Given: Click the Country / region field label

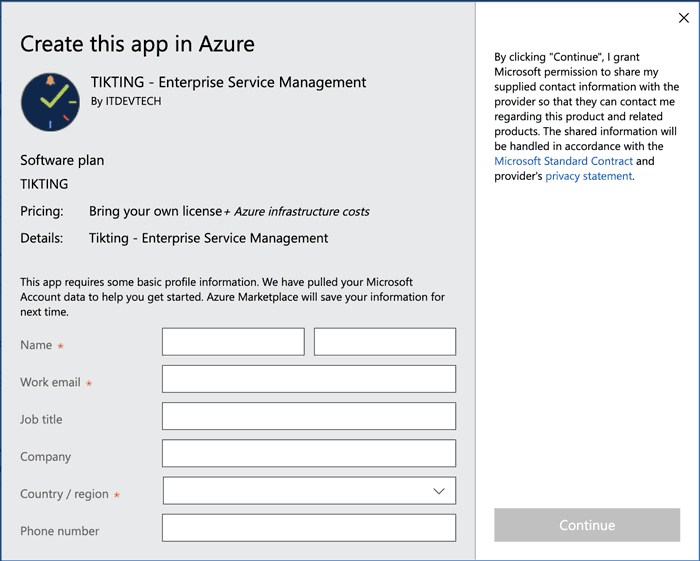Looking at the screenshot, I should 64,494.
